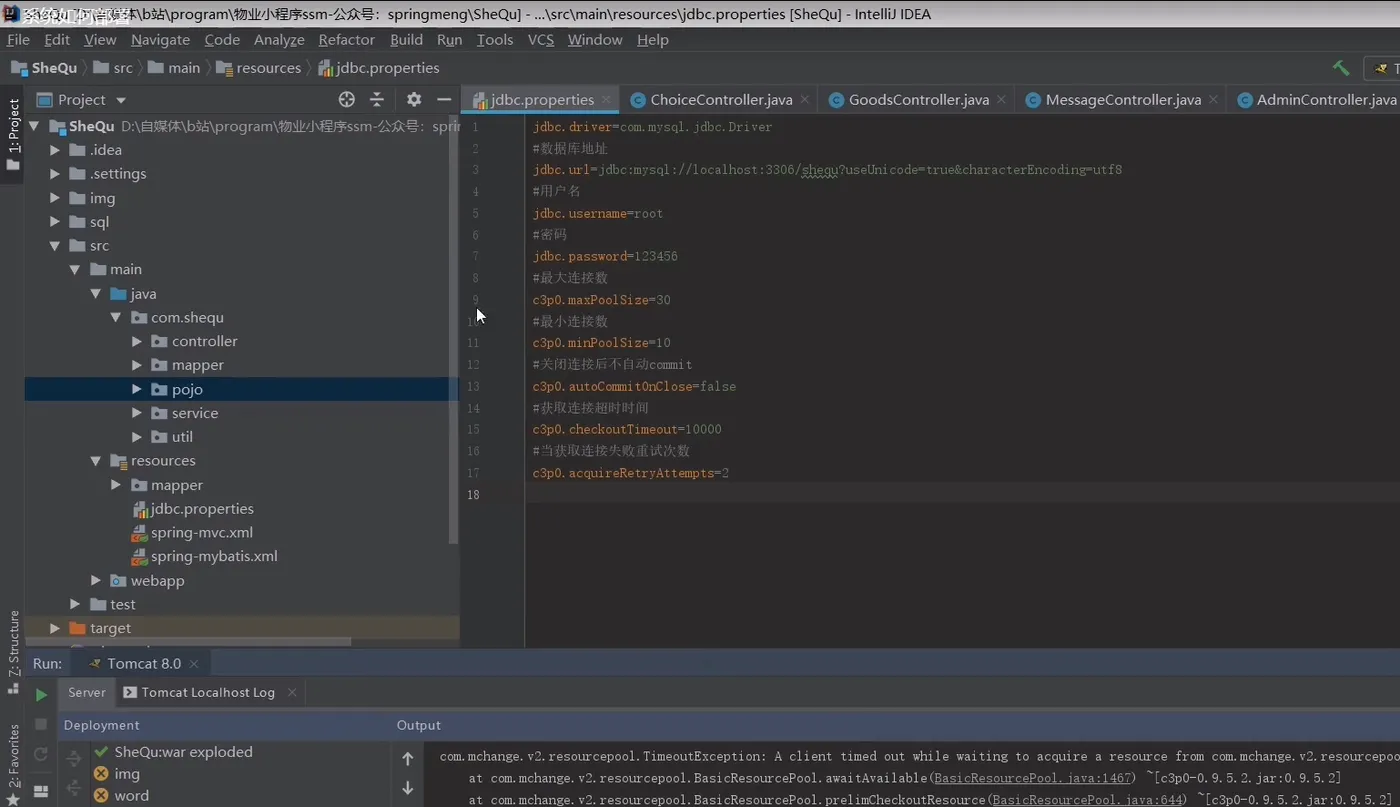
Task: Click the SheQu breadcrumb
Action: (44, 68)
